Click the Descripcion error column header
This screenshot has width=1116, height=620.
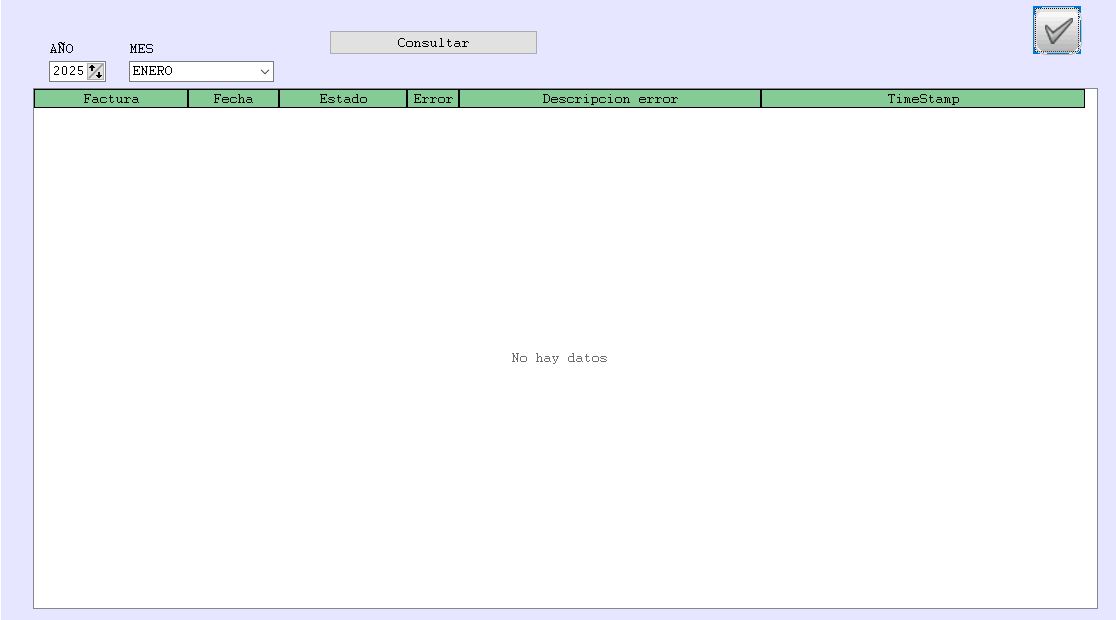point(610,99)
